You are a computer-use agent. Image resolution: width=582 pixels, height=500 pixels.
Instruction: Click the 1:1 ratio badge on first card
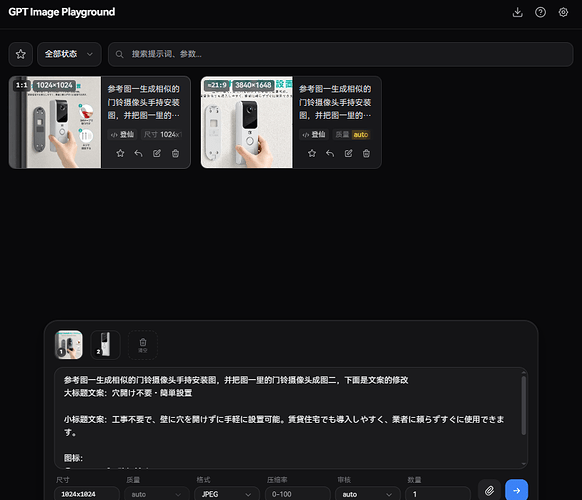pyautogui.click(x=22, y=85)
